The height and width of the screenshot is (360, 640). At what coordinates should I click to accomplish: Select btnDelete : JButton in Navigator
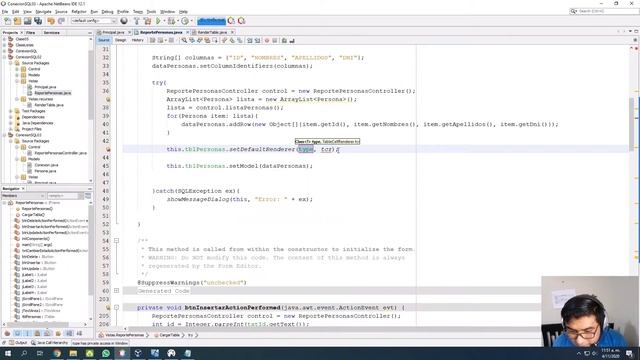pyautogui.click(x=38, y=257)
